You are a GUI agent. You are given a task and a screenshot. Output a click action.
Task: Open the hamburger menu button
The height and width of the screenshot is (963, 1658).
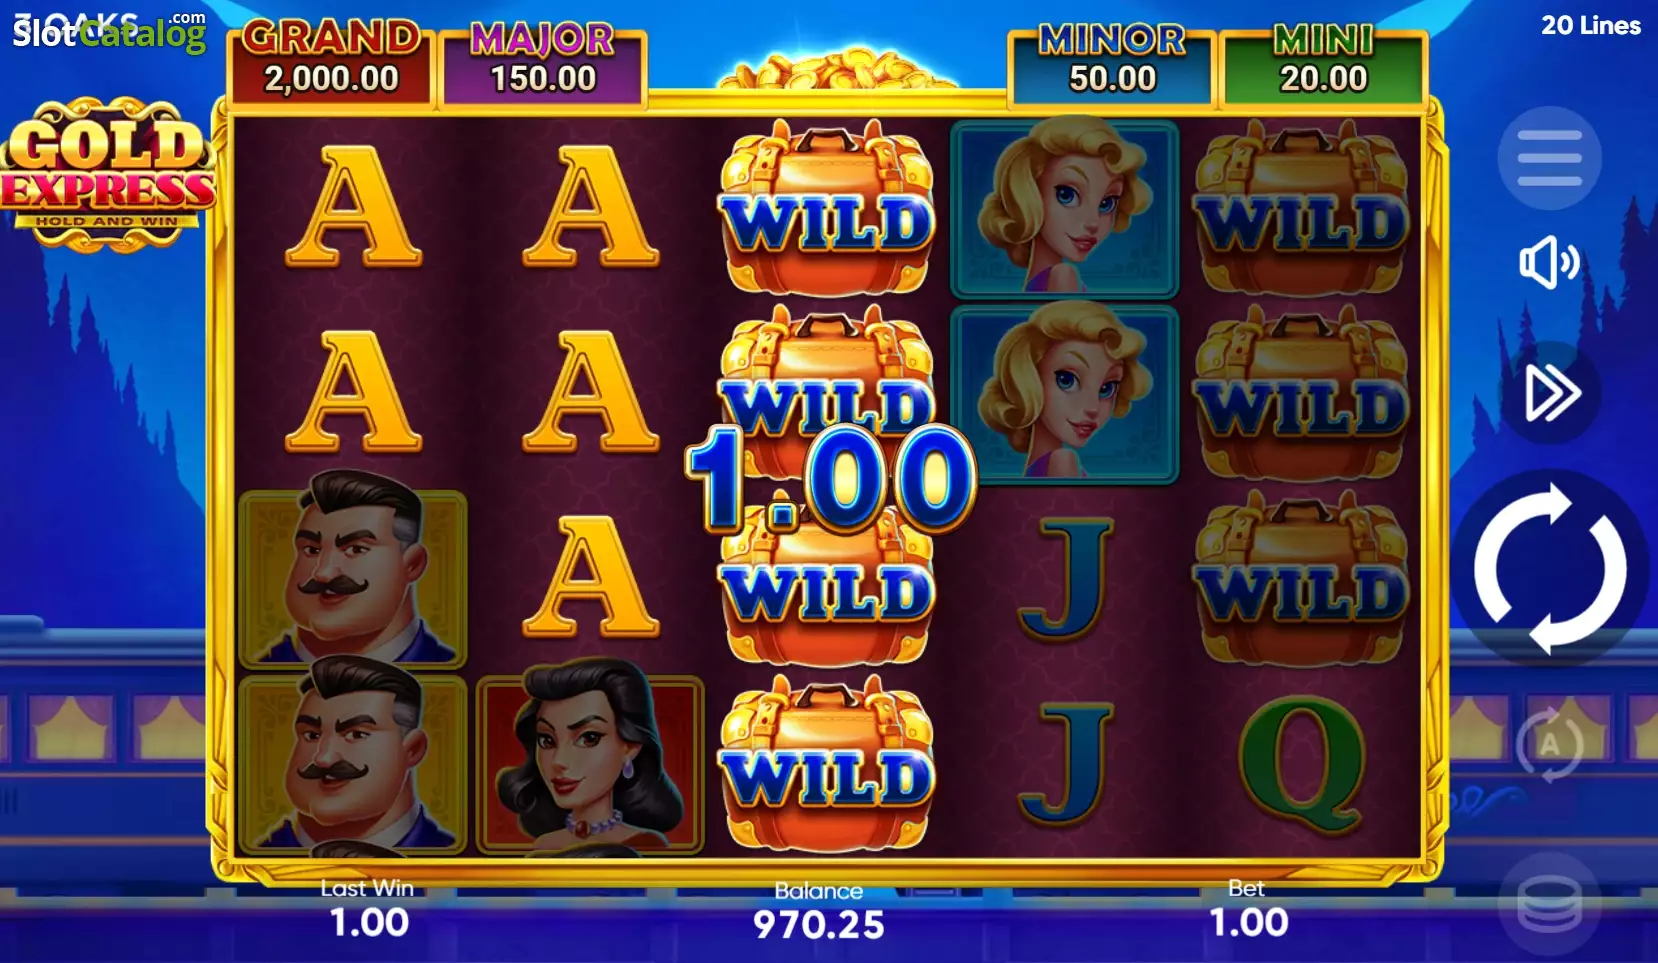1549,158
